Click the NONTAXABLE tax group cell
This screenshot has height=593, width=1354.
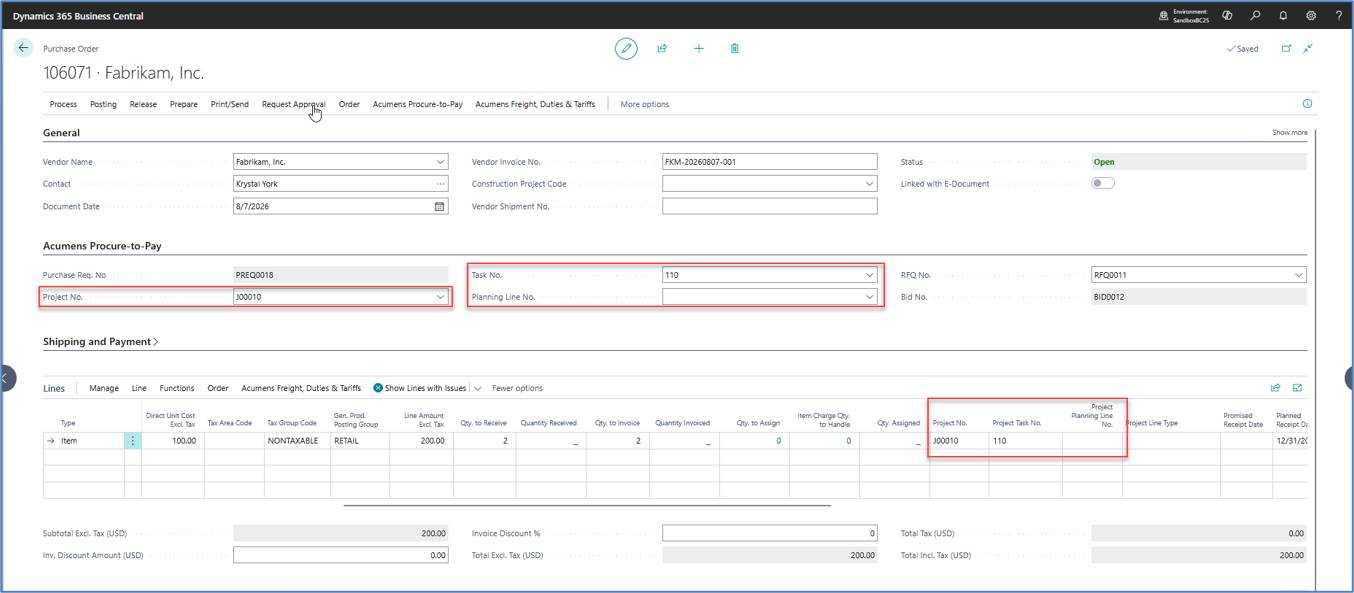[296, 440]
